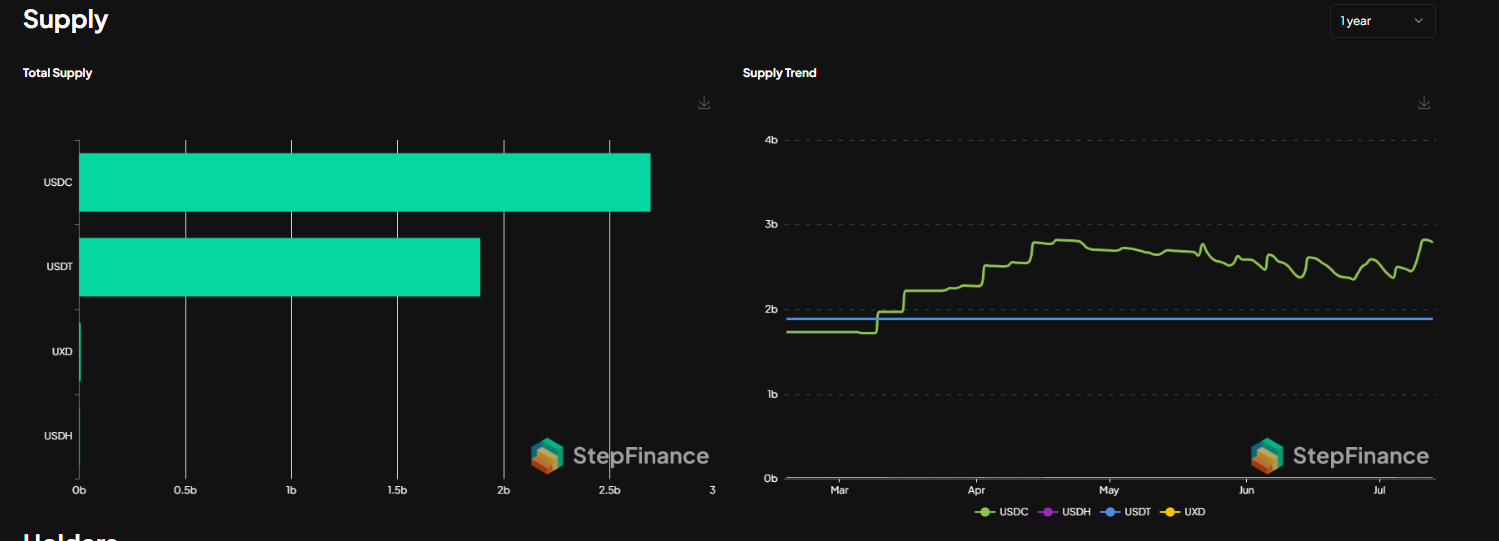Screen dimensions: 1499x541
Task: Click the USDH label on bar axis
Action: pos(58,436)
